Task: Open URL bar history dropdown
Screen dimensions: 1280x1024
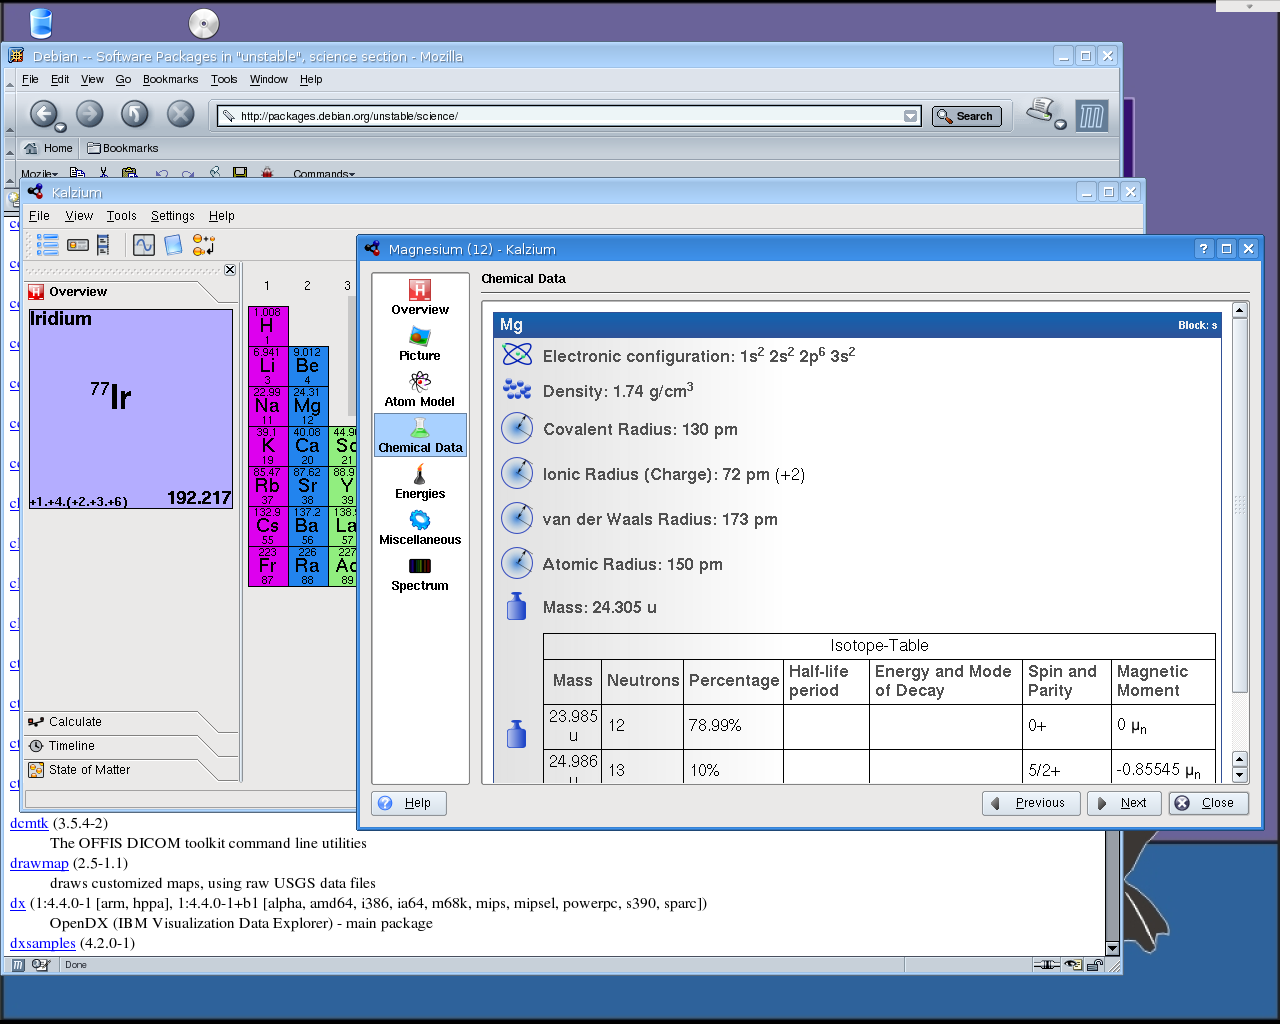Action: point(910,116)
